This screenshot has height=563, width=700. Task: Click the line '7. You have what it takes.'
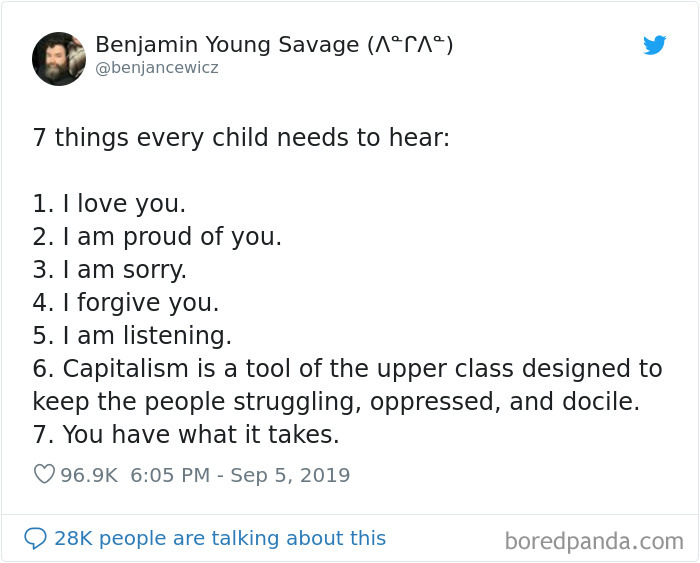tap(186, 434)
